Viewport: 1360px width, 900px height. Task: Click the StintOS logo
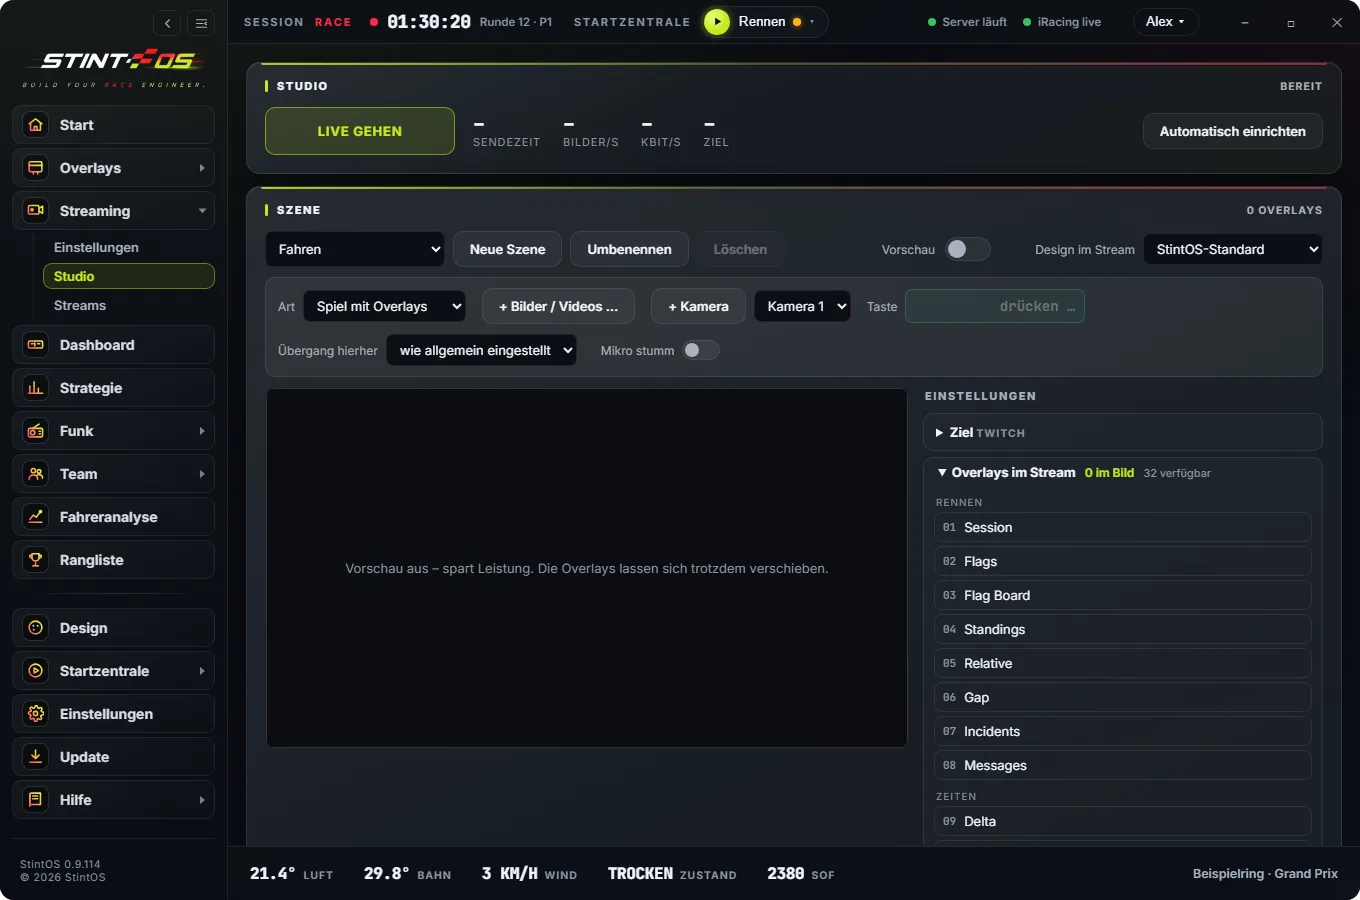tap(114, 68)
